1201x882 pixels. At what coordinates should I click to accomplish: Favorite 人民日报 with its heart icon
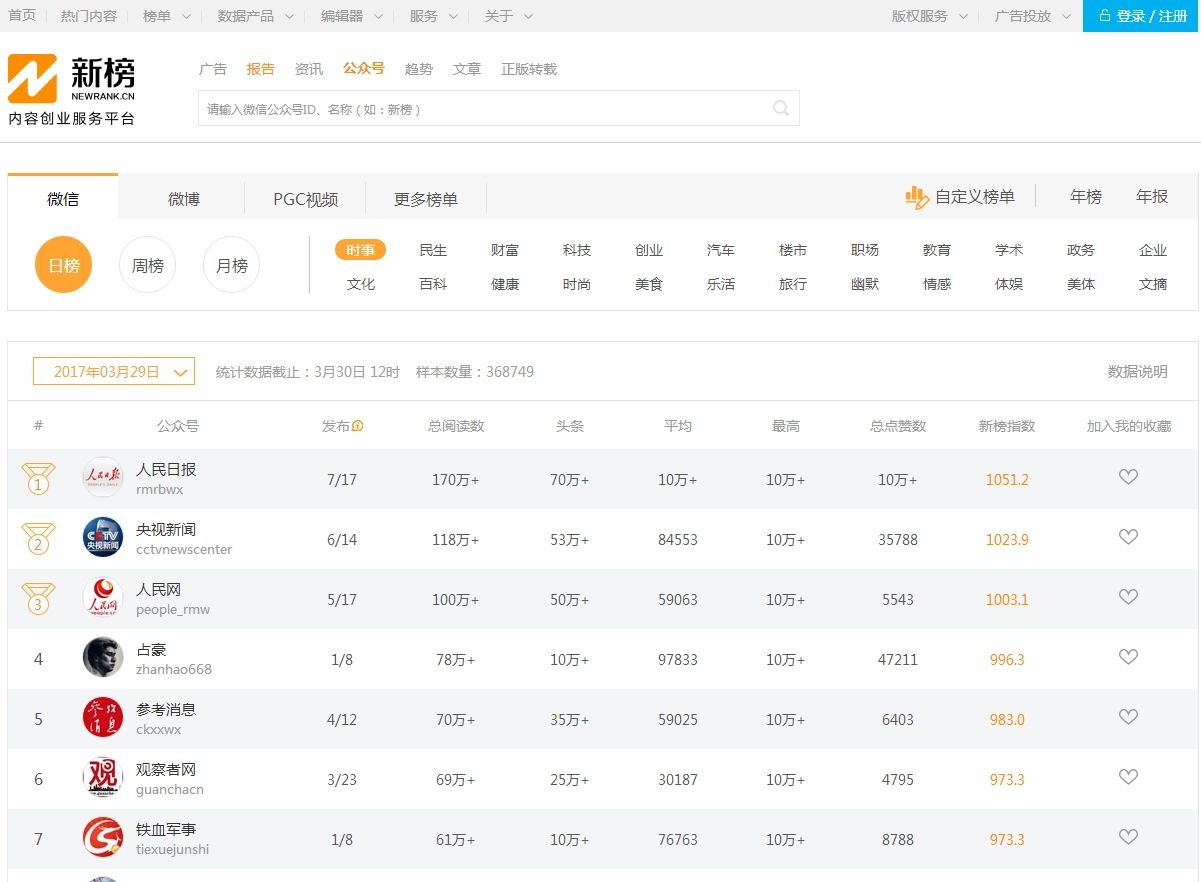(x=1128, y=478)
